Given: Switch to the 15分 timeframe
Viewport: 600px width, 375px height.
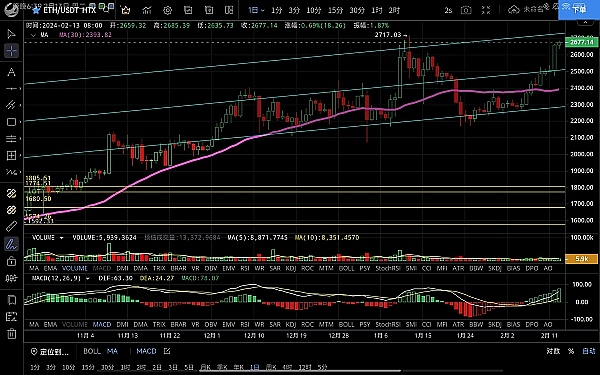Looking at the screenshot, I should (x=335, y=10).
